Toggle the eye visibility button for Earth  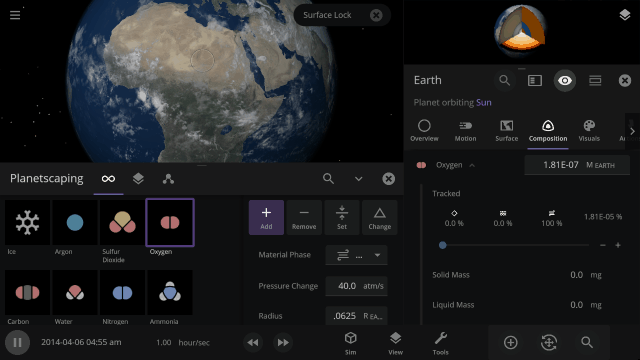(x=565, y=80)
